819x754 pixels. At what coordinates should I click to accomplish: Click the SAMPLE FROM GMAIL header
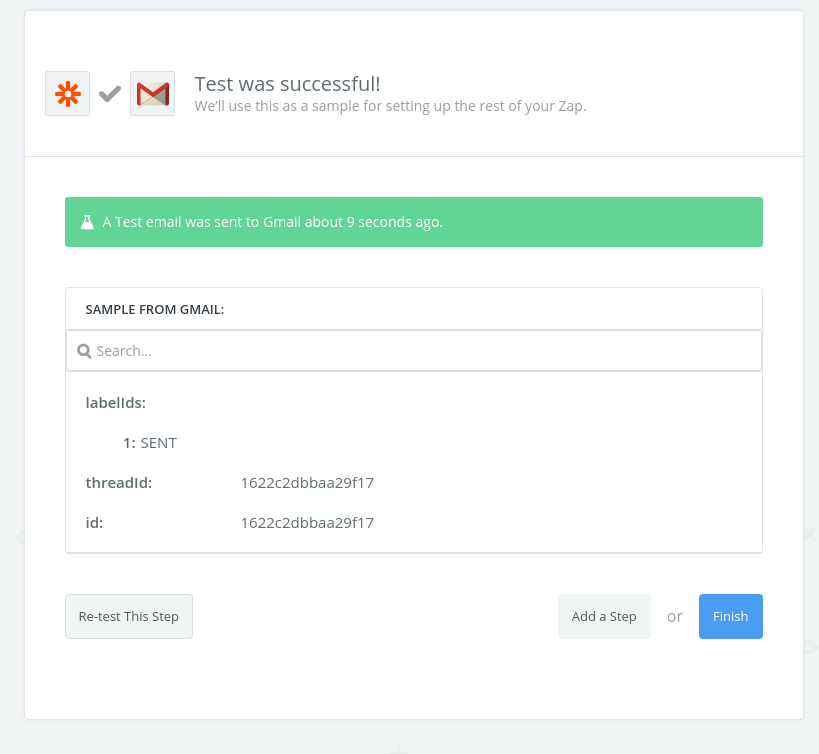pos(155,310)
